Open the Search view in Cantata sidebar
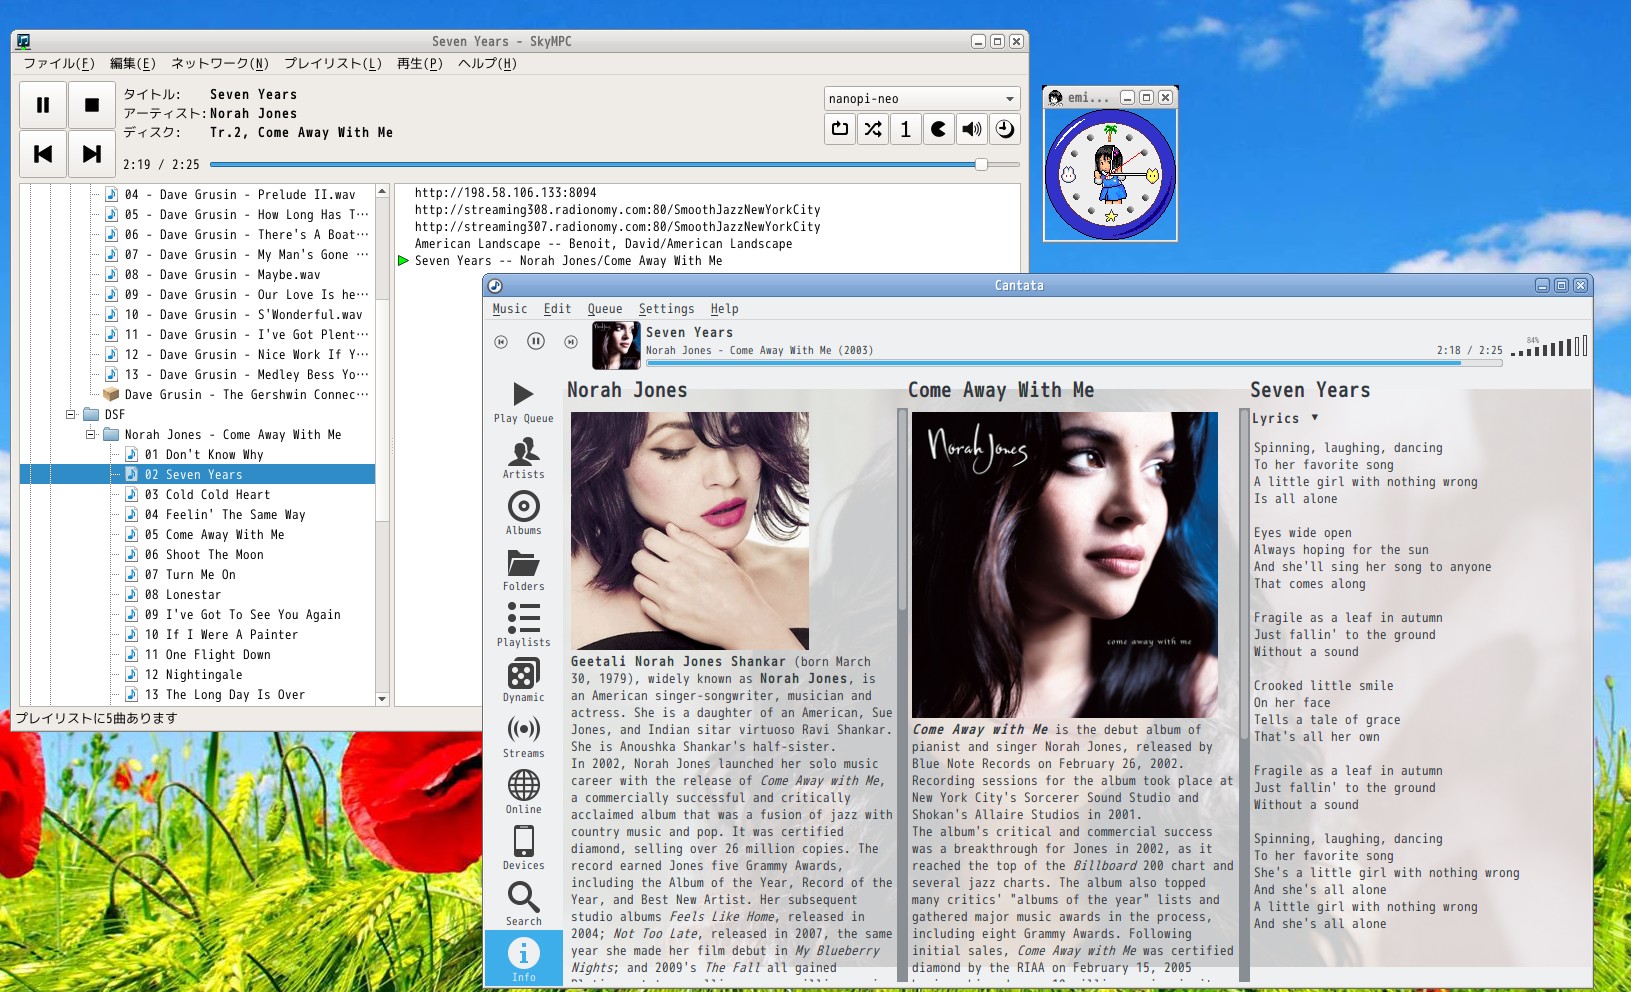The height and width of the screenshot is (992, 1631). pyautogui.click(x=523, y=903)
